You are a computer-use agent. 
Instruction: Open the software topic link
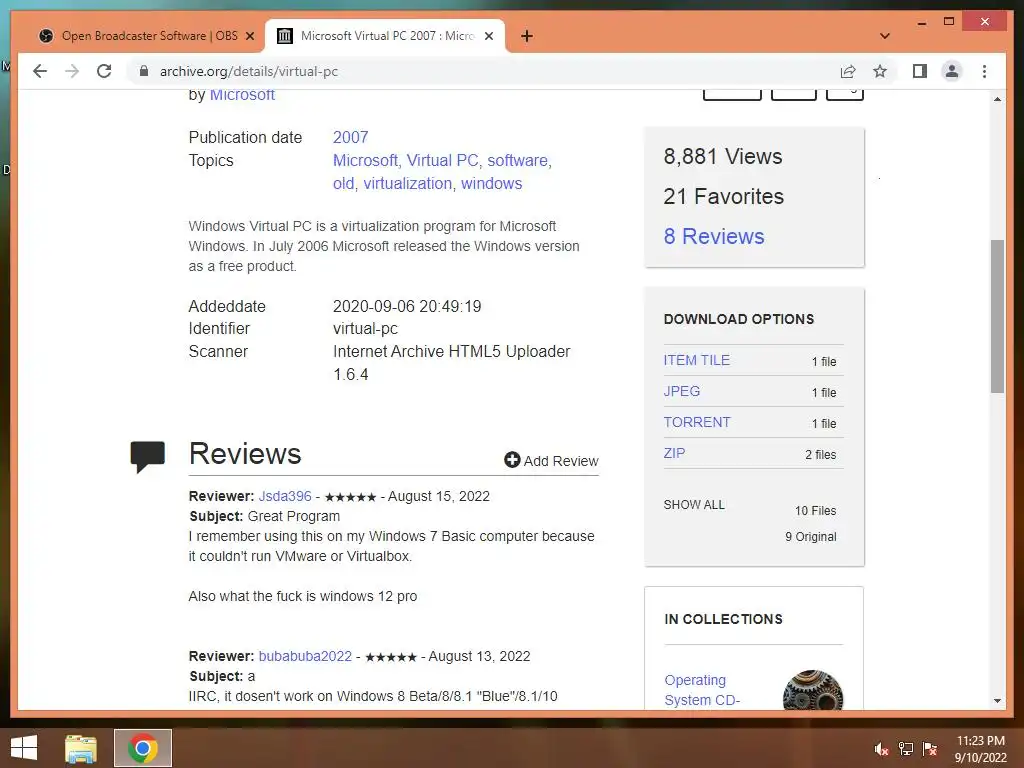517,160
